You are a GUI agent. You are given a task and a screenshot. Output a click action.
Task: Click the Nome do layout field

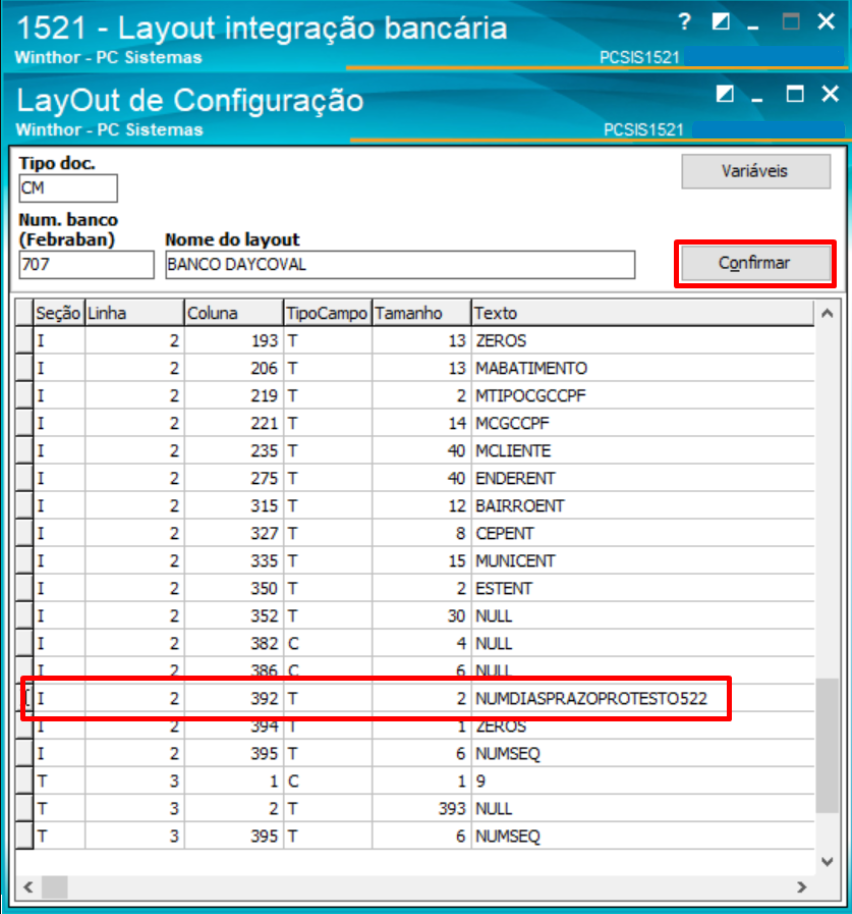pos(400,265)
